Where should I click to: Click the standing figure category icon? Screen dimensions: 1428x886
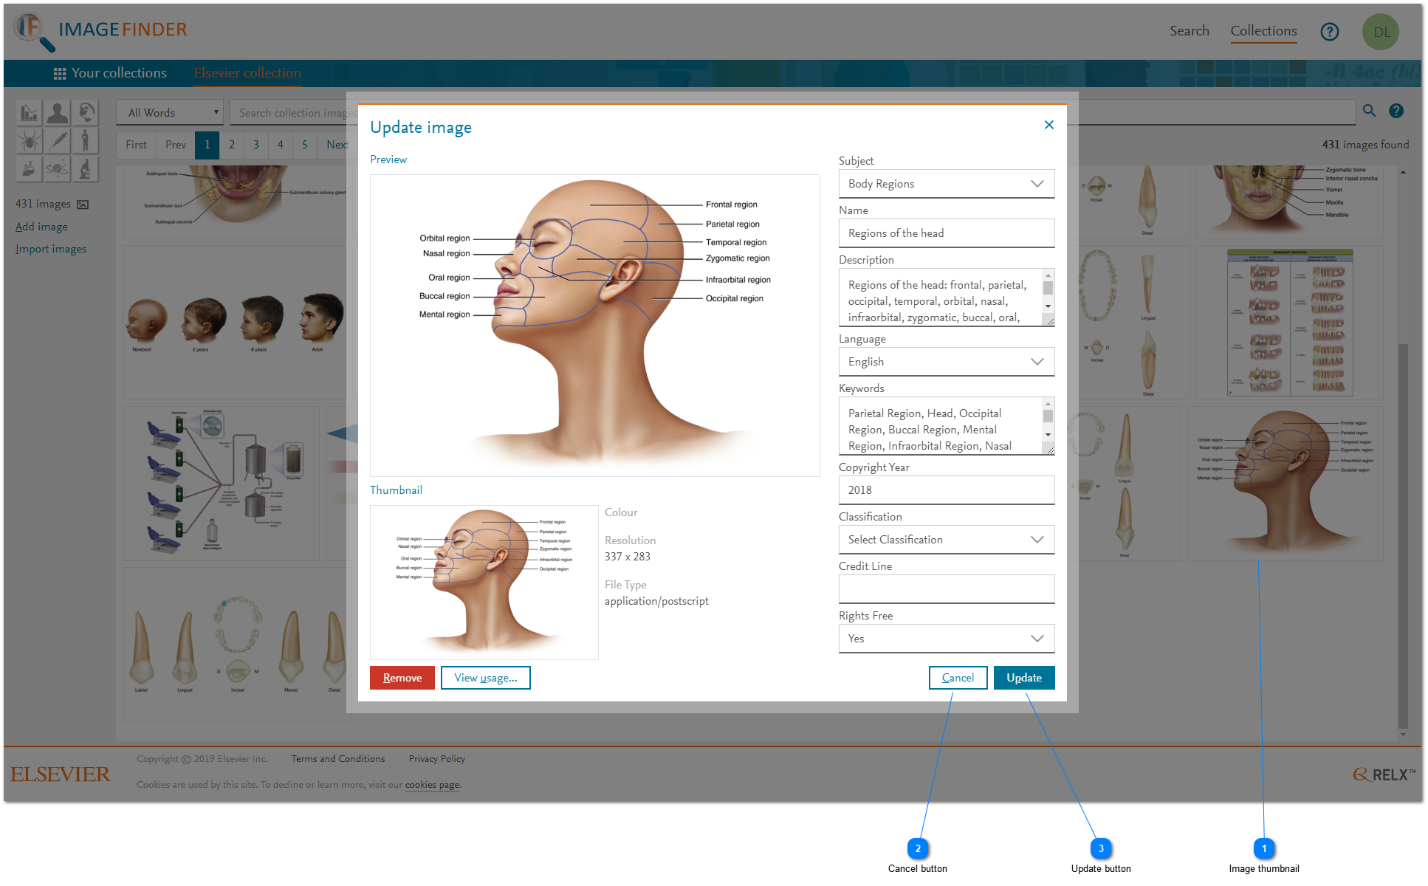coord(86,141)
